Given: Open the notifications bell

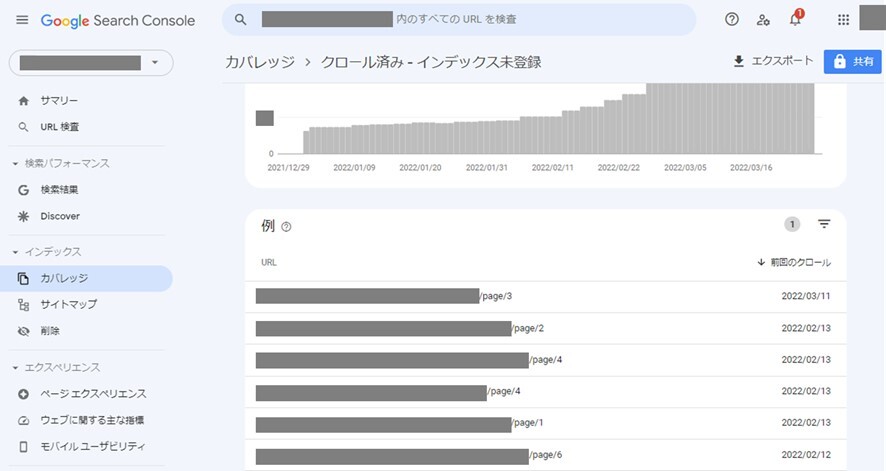Looking at the screenshot, I should (x=795, y=20).
